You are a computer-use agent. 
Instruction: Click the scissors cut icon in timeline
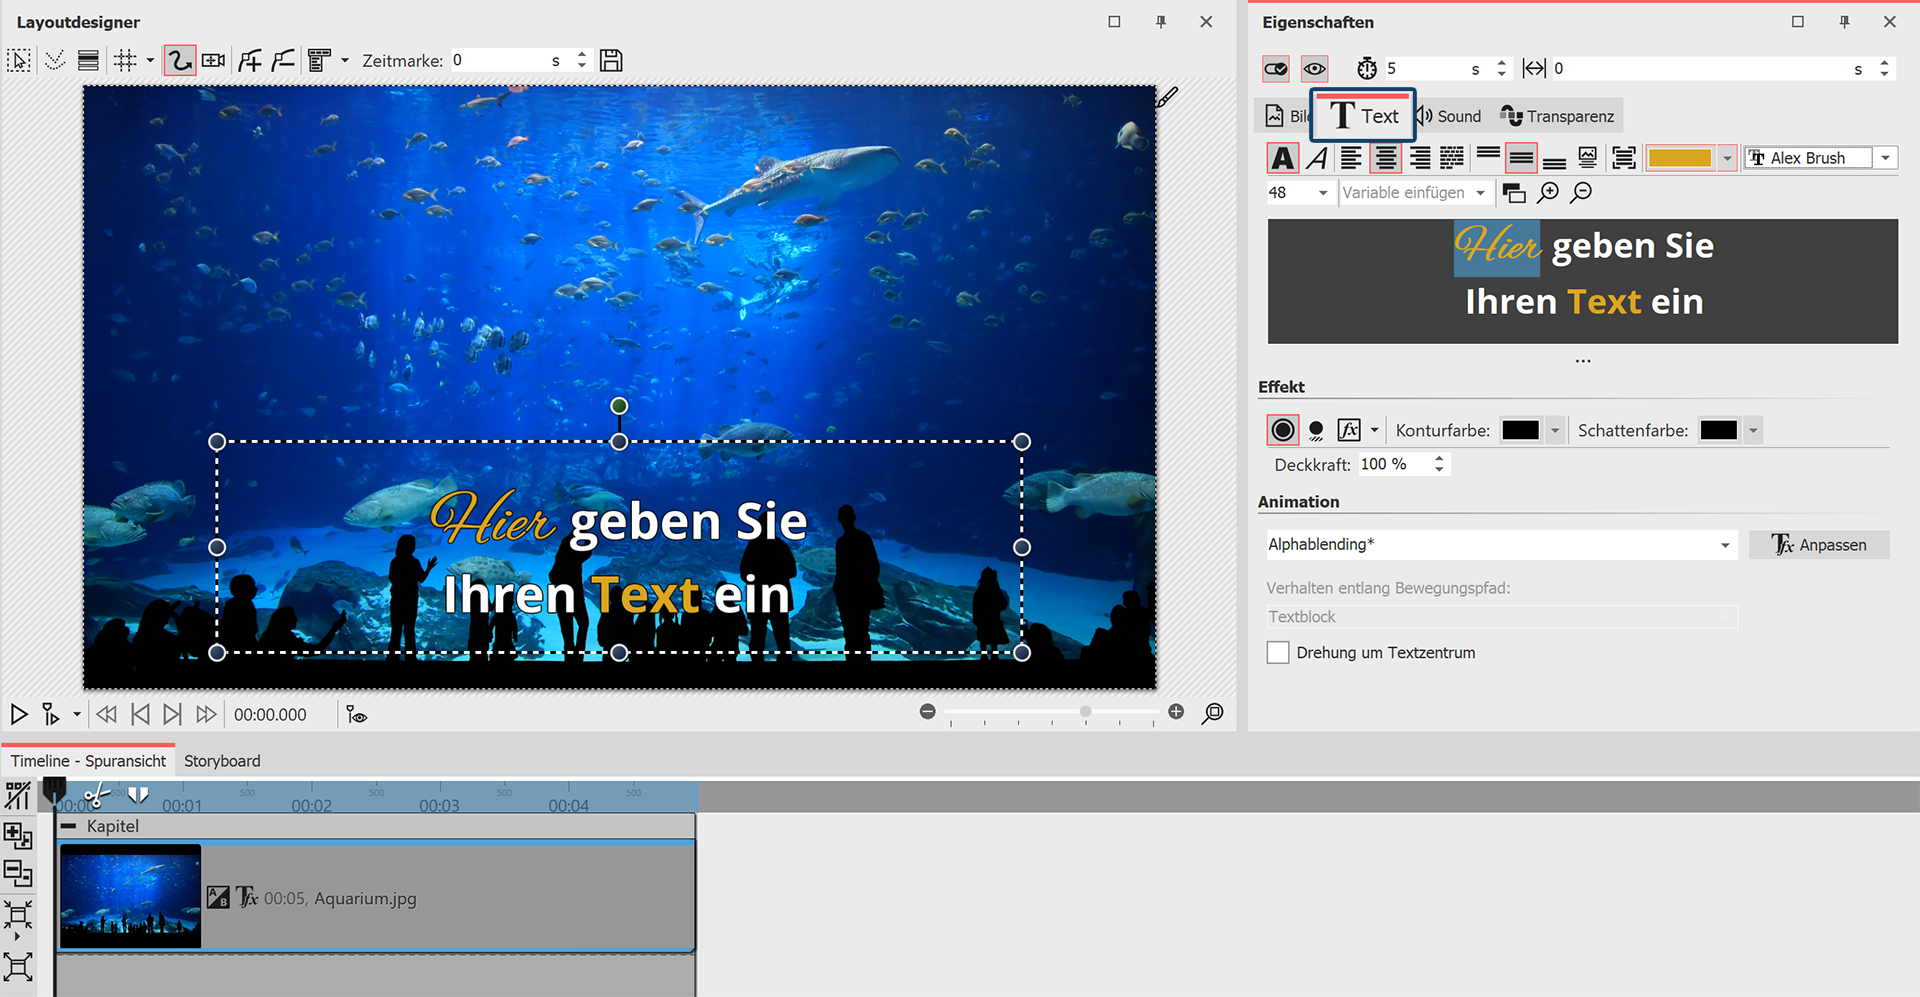coord(95,797)
